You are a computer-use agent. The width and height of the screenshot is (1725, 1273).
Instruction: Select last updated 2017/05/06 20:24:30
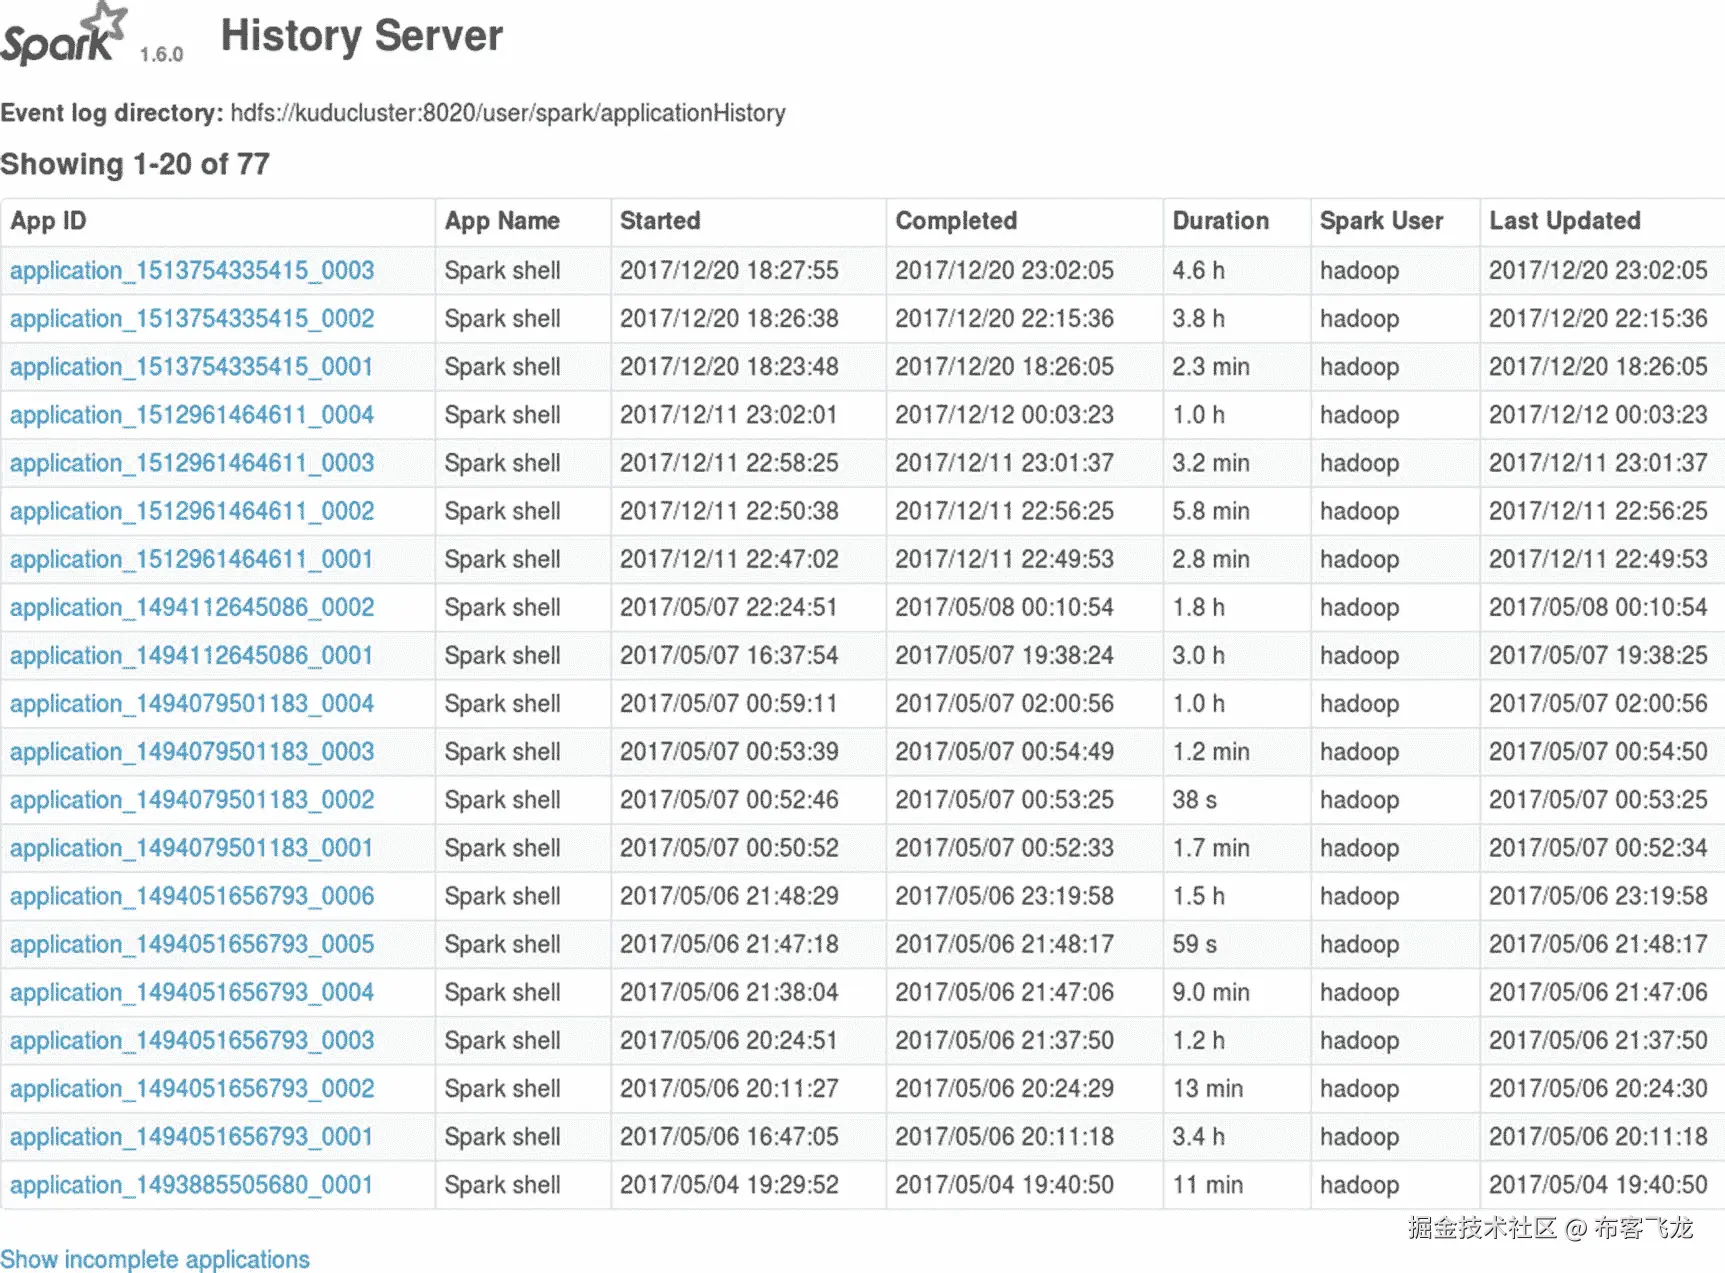pos(1598,1088)
